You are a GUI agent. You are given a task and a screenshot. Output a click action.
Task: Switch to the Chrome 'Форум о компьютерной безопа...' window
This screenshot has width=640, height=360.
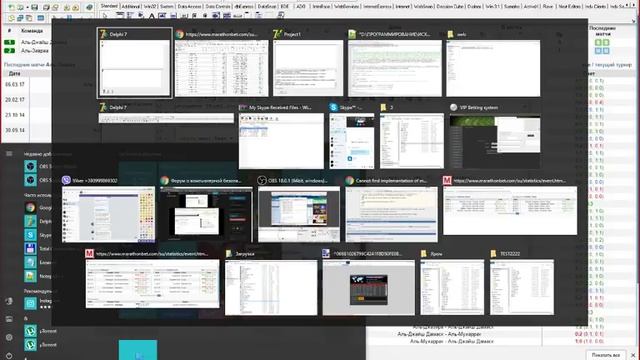[x=207, y=214]
